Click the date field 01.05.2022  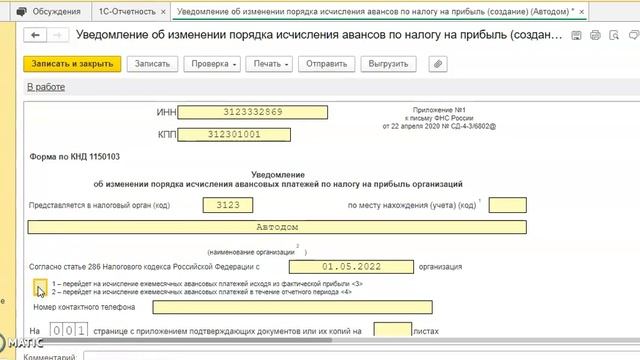(x=351, y=267)
